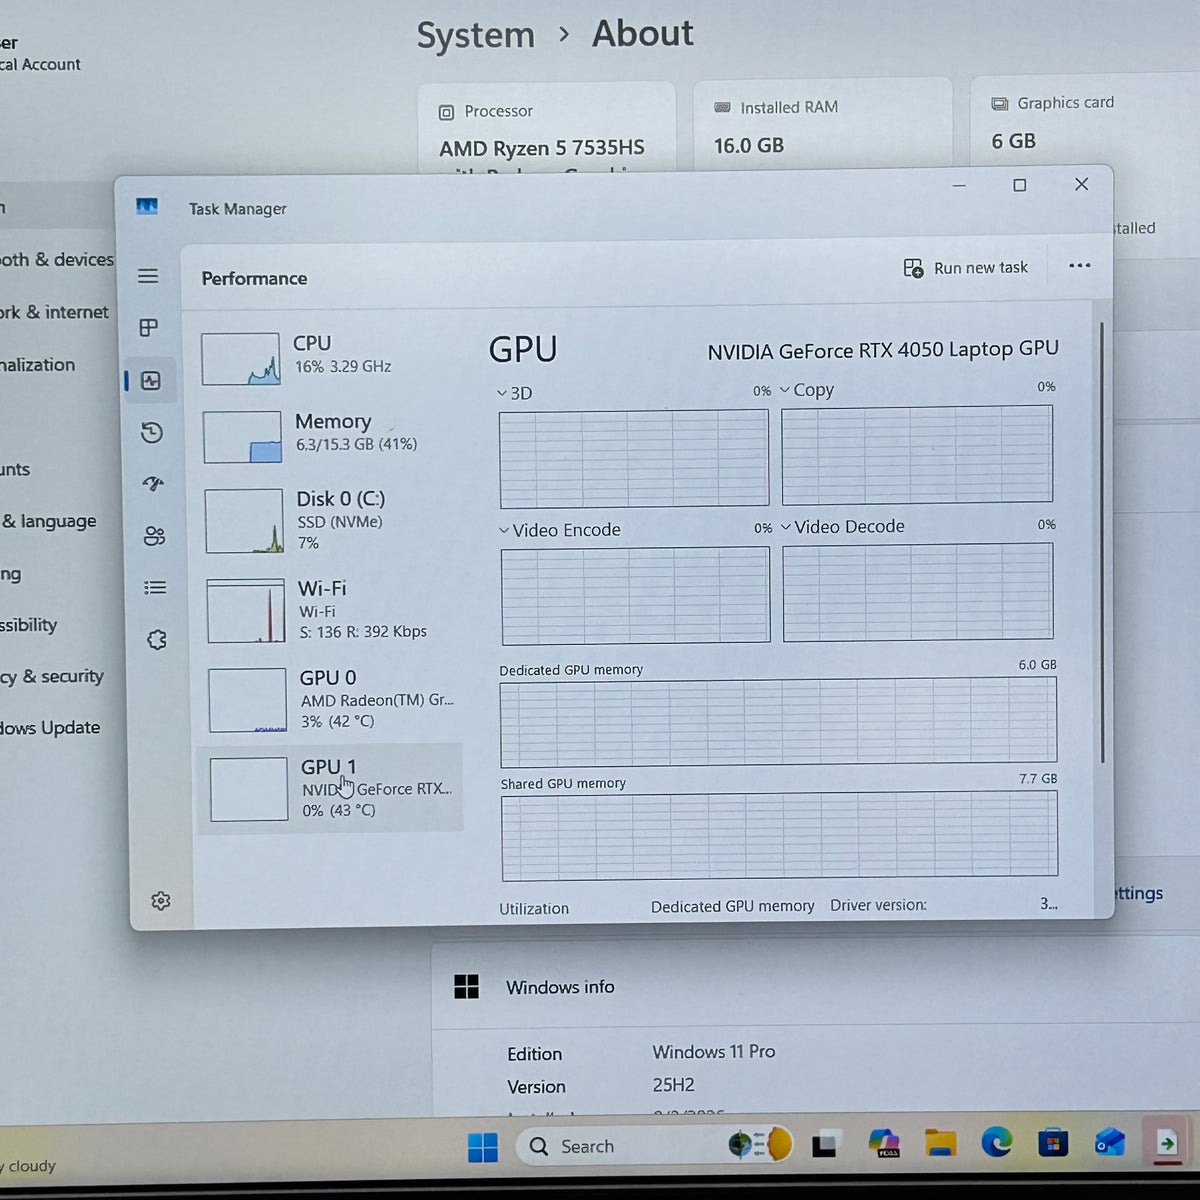Open the Startup apps icon
The image size is (1200, 1200).
tap(153, 484)
